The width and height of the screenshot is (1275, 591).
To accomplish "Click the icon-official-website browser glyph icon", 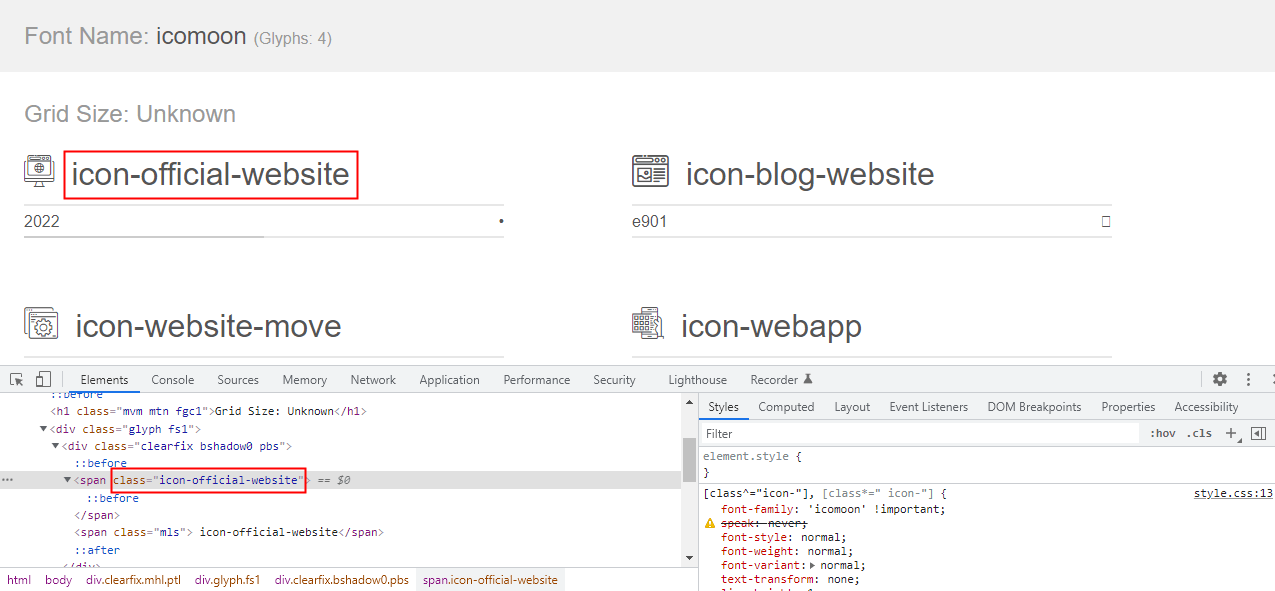I will click(x=39, y=171).
